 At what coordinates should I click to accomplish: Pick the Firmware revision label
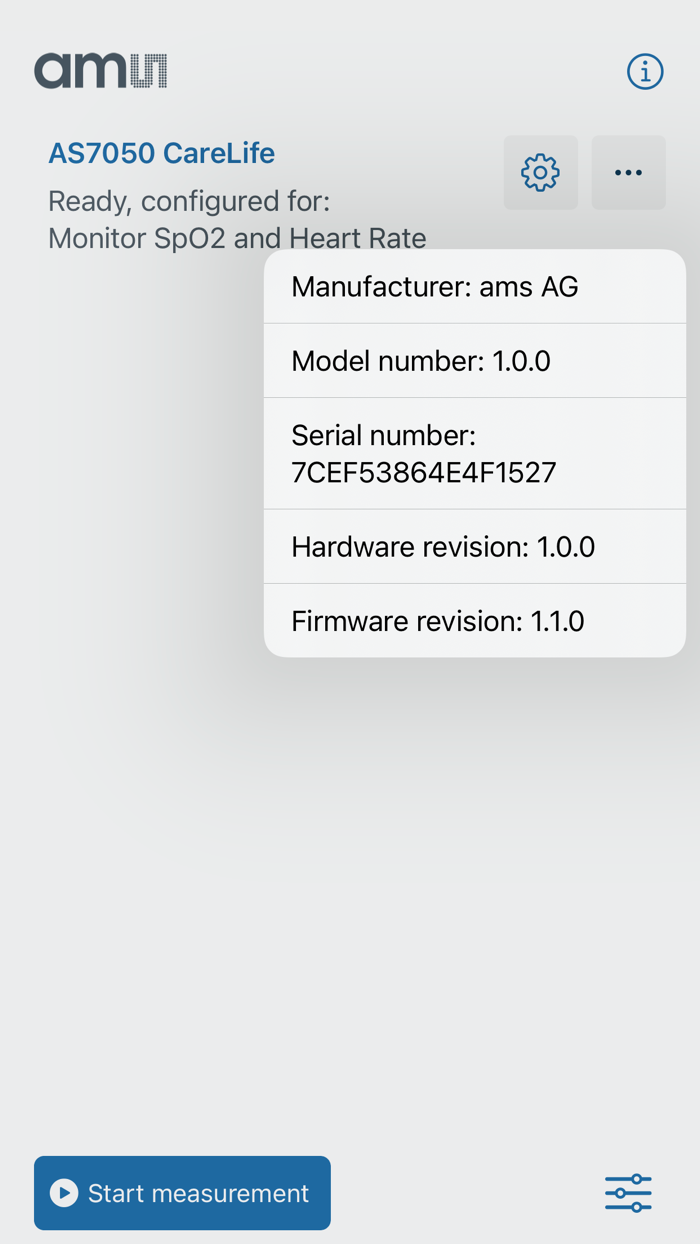(407, 621)
